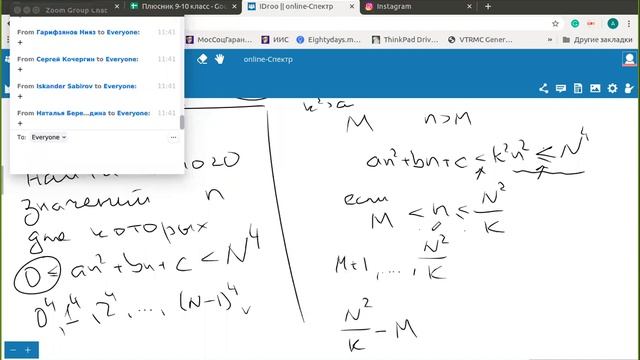Open the board chat icon
This screenshot has height=360, width=640.
coord(561,88)
